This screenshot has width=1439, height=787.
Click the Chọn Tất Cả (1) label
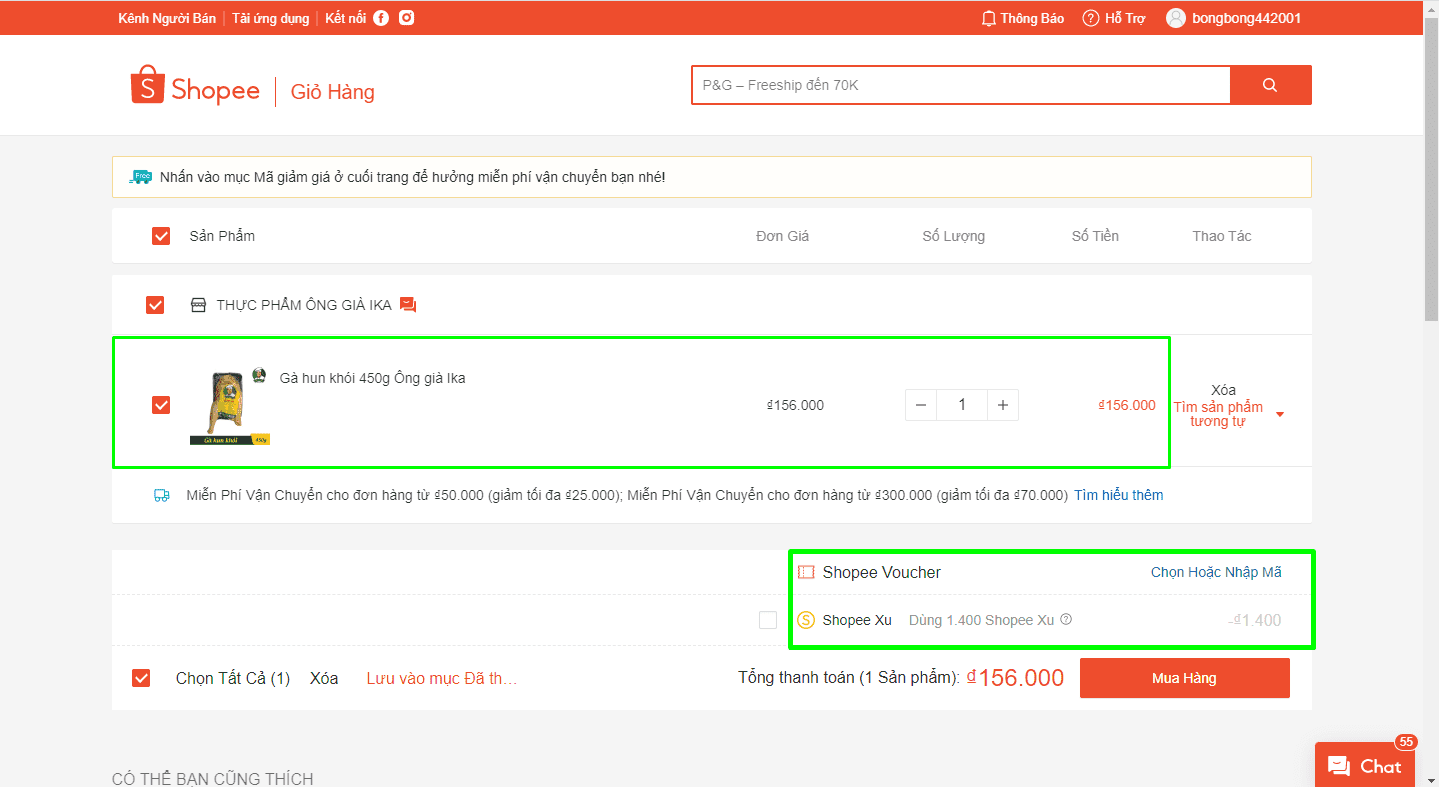click(x=233, y=678)
